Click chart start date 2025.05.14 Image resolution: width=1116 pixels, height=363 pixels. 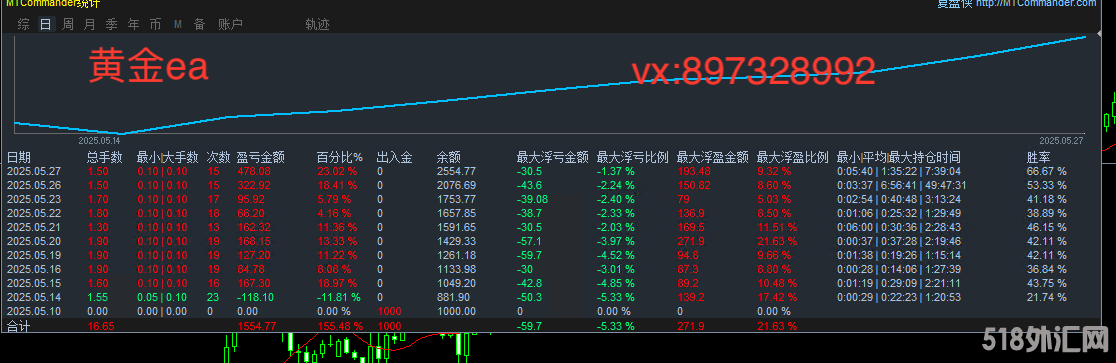(100, 141)
